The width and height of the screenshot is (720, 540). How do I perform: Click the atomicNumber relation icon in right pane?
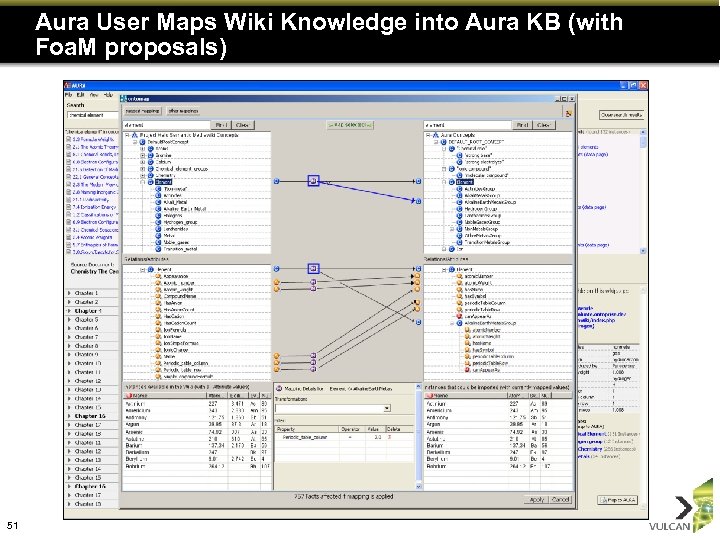[x=459, y=276]
